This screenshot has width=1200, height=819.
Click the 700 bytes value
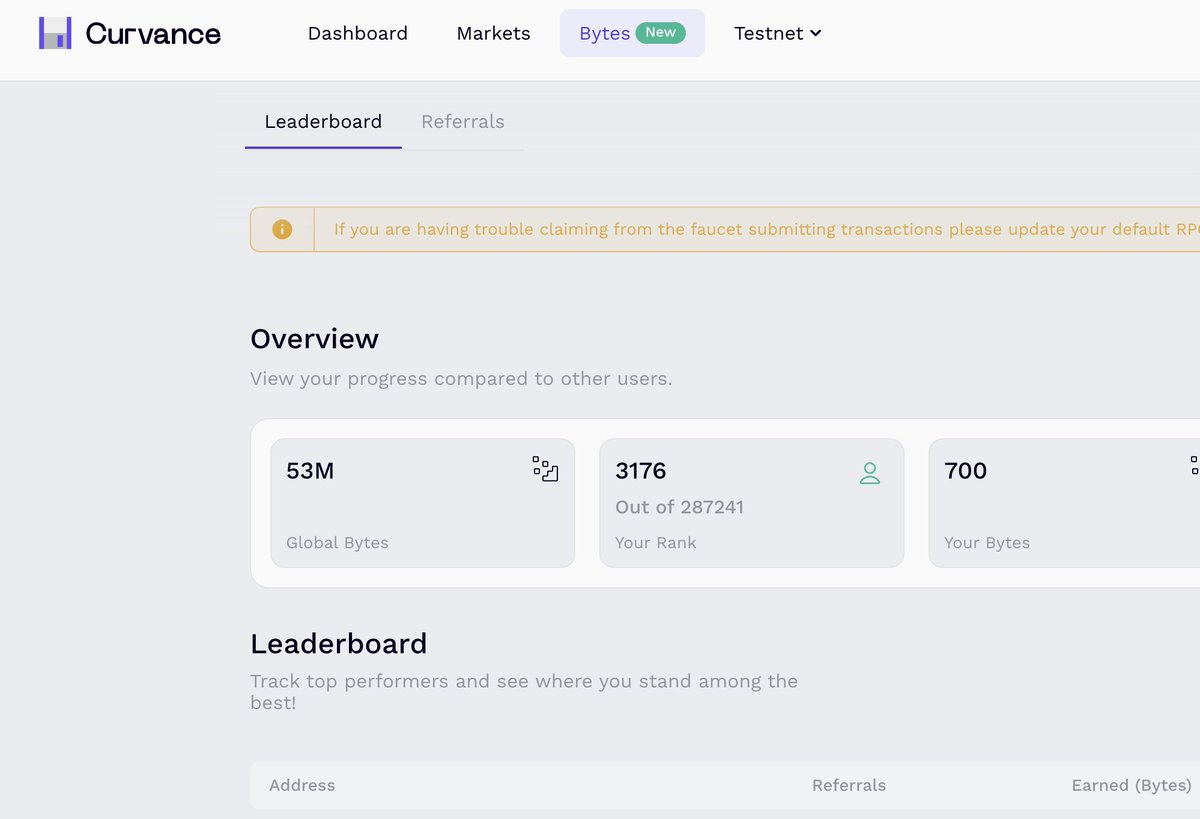(x=966, y=471)
